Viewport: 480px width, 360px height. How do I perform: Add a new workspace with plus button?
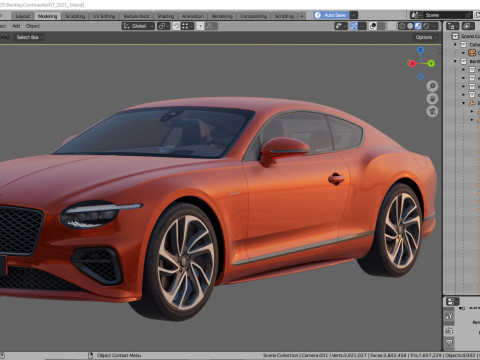click(302, 16)
